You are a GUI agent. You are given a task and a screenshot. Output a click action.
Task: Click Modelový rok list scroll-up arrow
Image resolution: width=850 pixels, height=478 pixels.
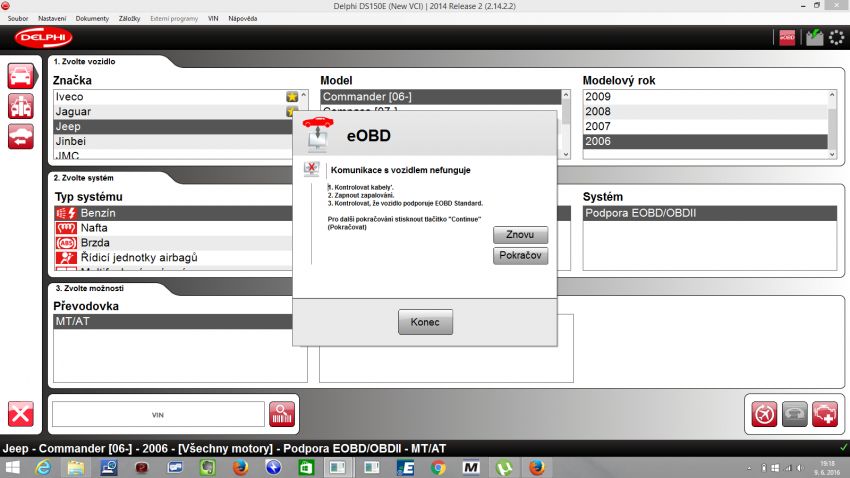pyautogui.click(x=832, y=95)
